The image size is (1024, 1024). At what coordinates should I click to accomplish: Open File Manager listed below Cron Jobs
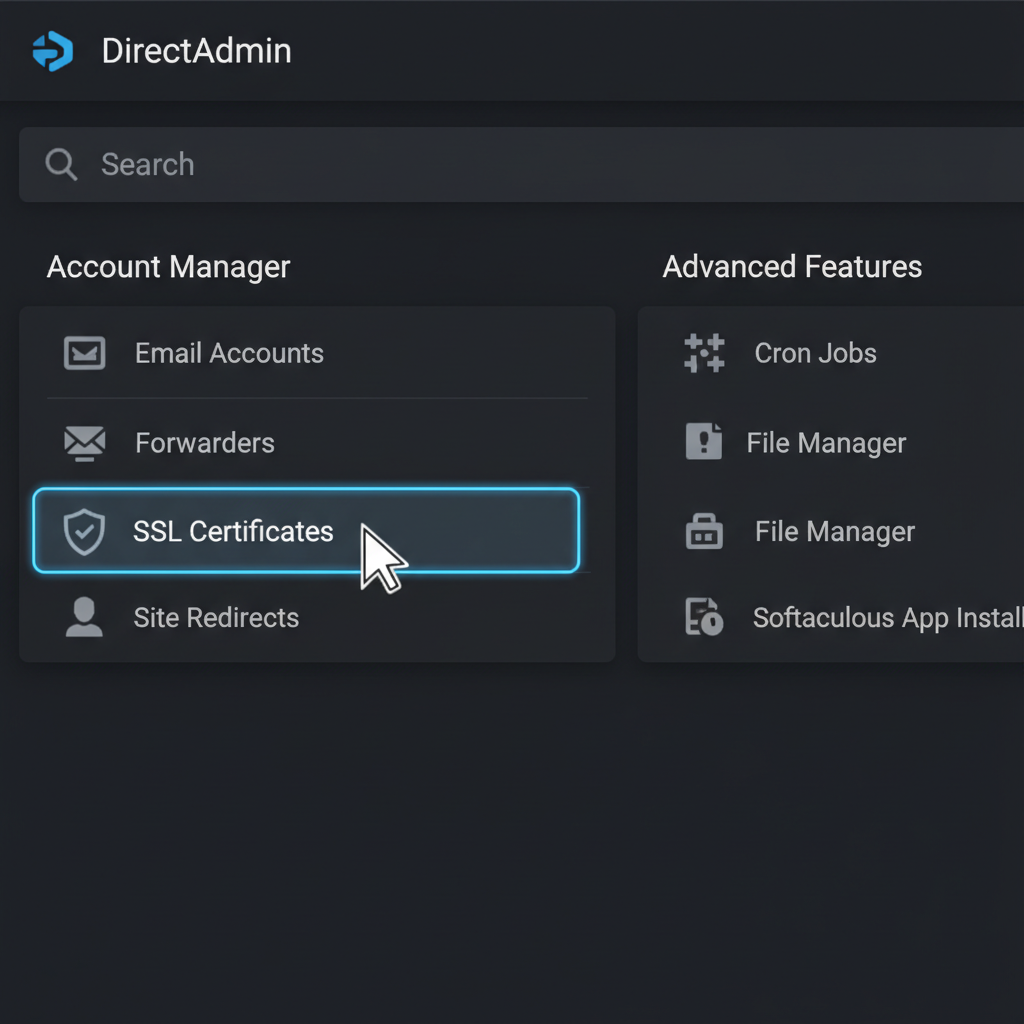click(x=826, y=443)
